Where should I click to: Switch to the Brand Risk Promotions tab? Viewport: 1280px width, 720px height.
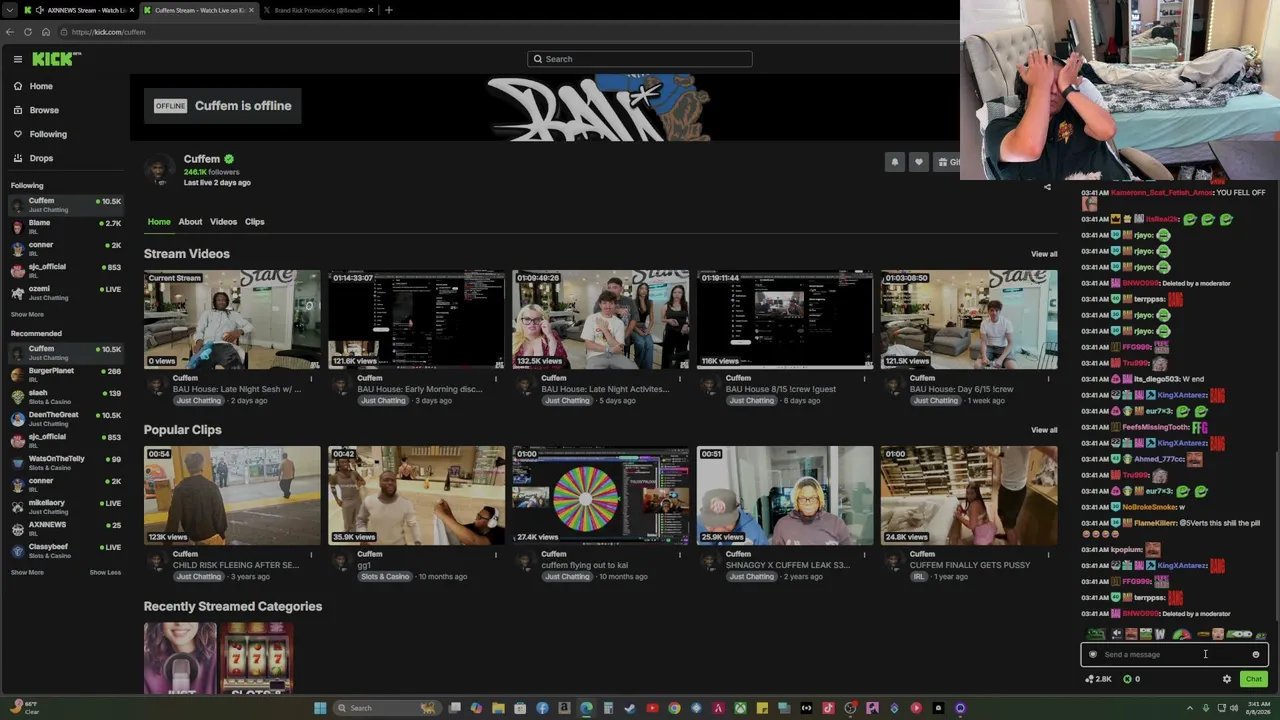coord(319,10)
